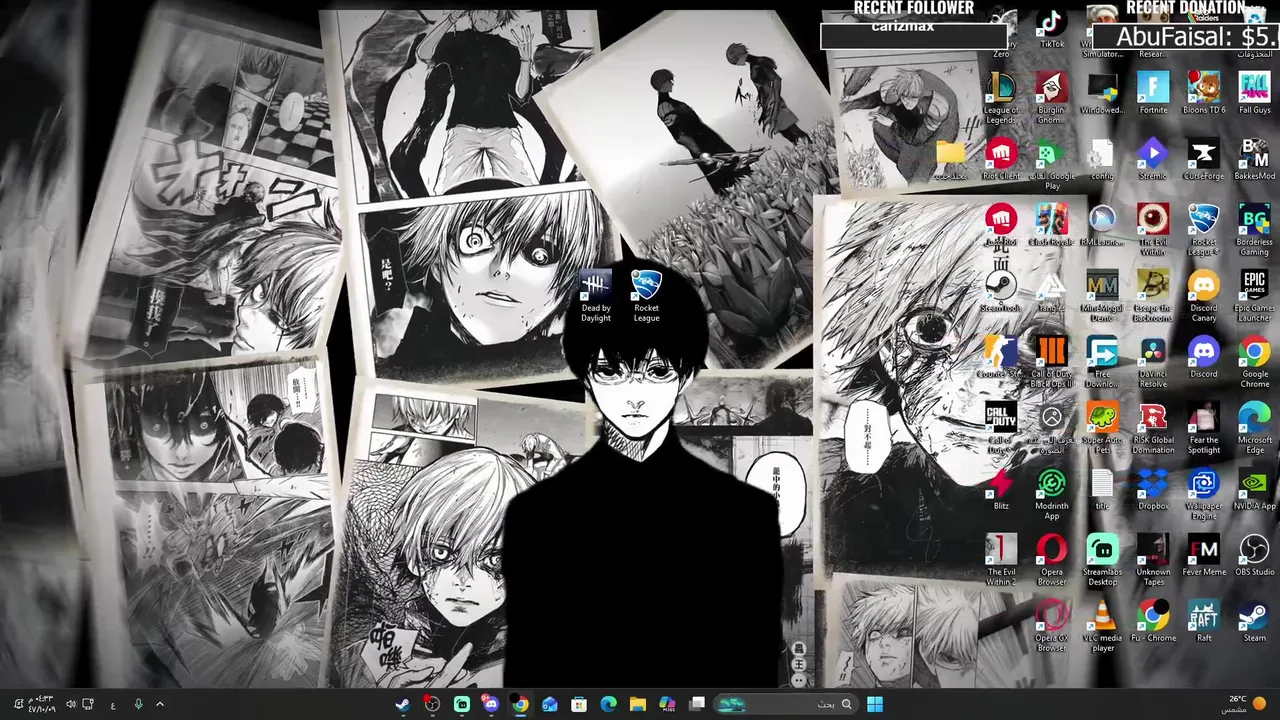Open the CurseForge desktop icon
Screen dimensions: 1280x720
[1204, 158]
